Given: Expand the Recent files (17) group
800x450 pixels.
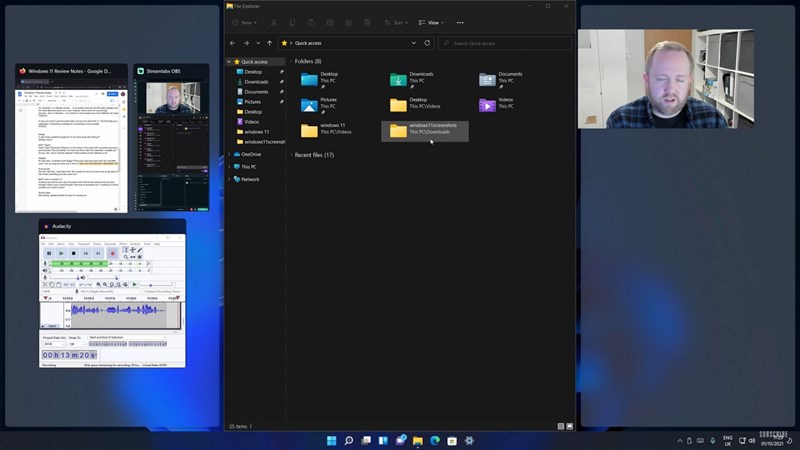Looking at the screenshot, I should [291, 155].
